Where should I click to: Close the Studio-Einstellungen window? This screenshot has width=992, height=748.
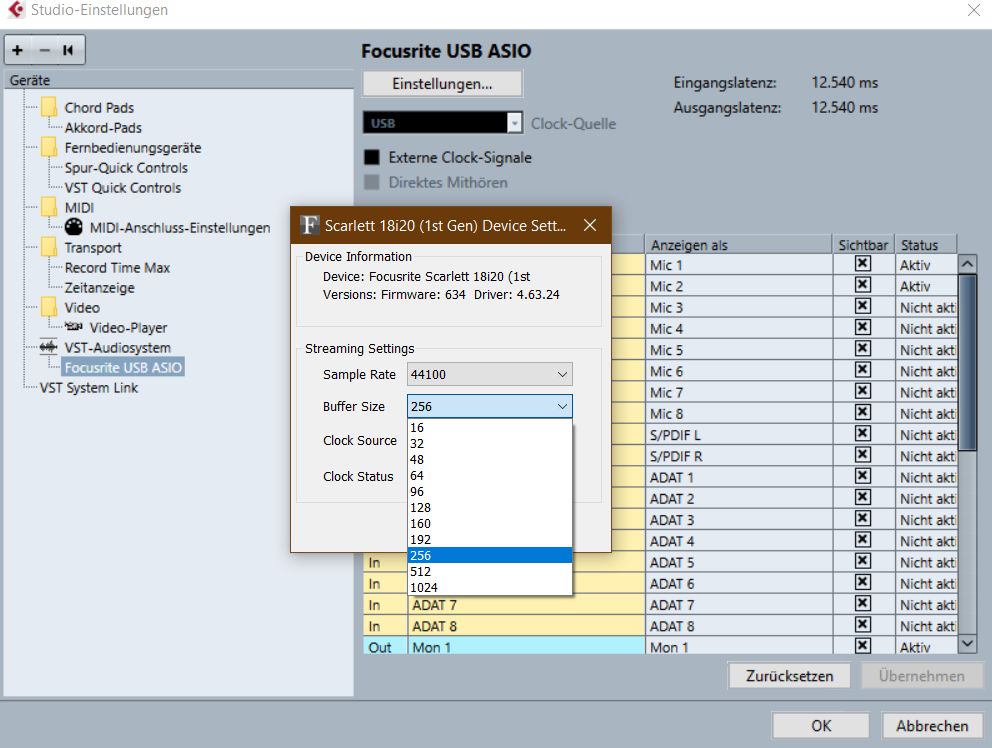pyautogui.click(x=974, y=9)
